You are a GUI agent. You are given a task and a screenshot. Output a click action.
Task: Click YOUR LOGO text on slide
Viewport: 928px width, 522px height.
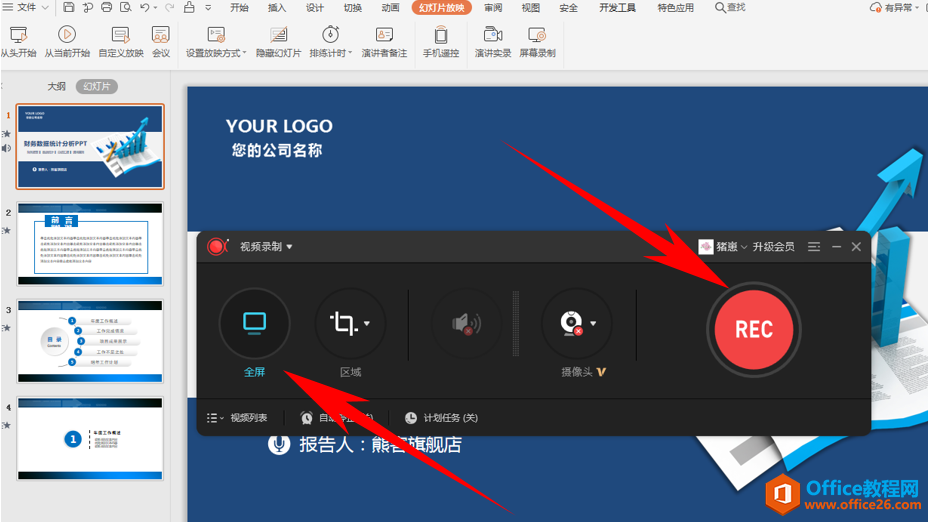tap(279, 126)
